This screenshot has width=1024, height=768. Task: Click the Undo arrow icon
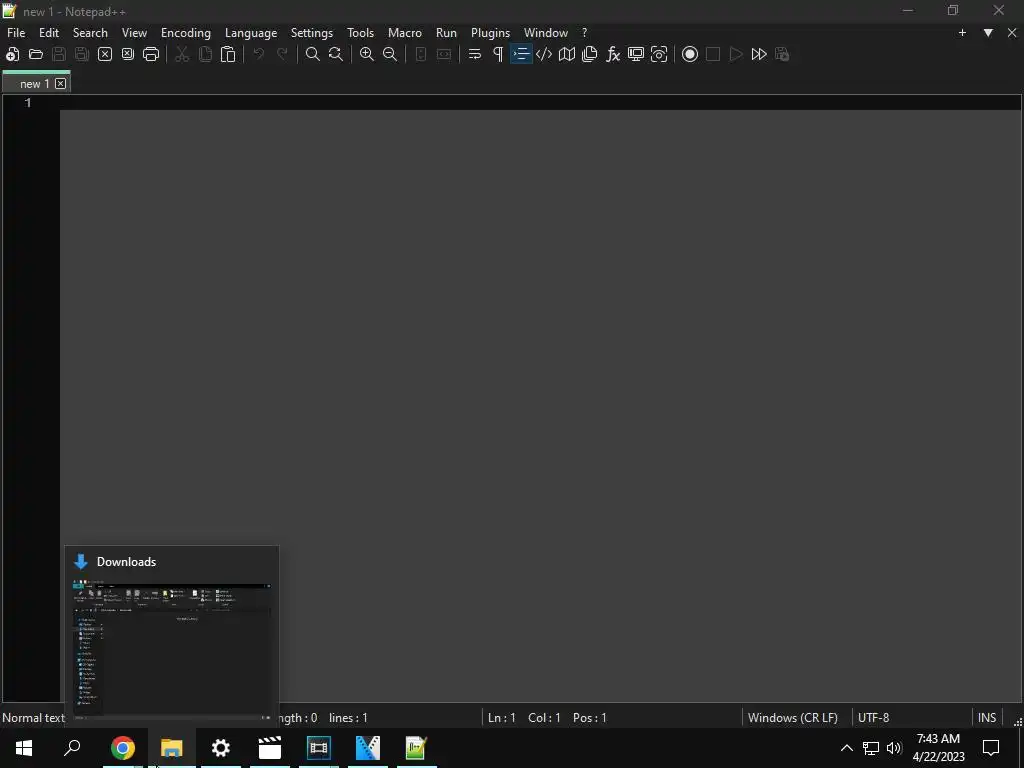tap(259, 54)
